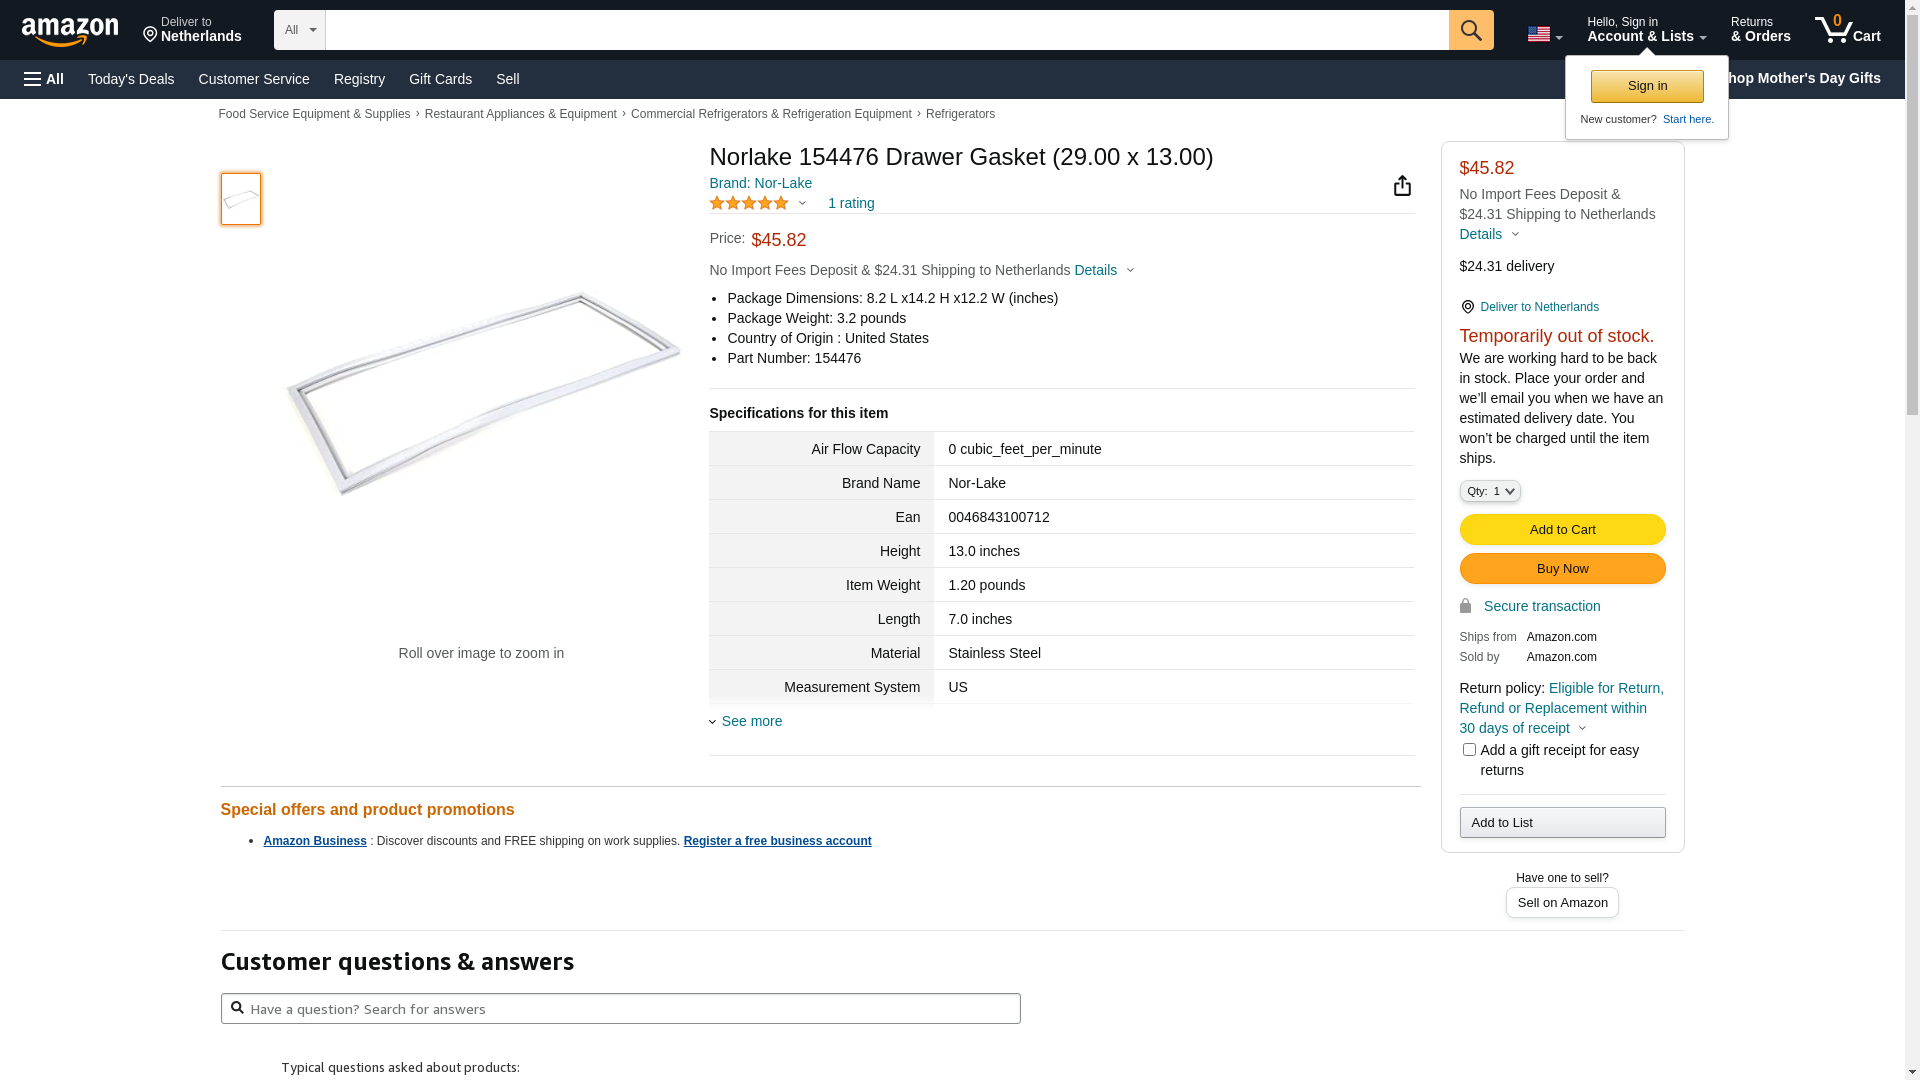Click the Deliver to Netherlands location pin

tap(192, 30)
